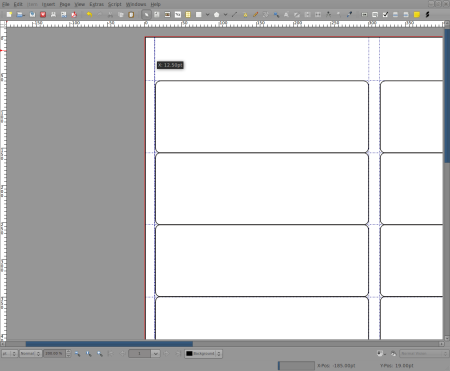Open the Help menu

click(155, 4)
